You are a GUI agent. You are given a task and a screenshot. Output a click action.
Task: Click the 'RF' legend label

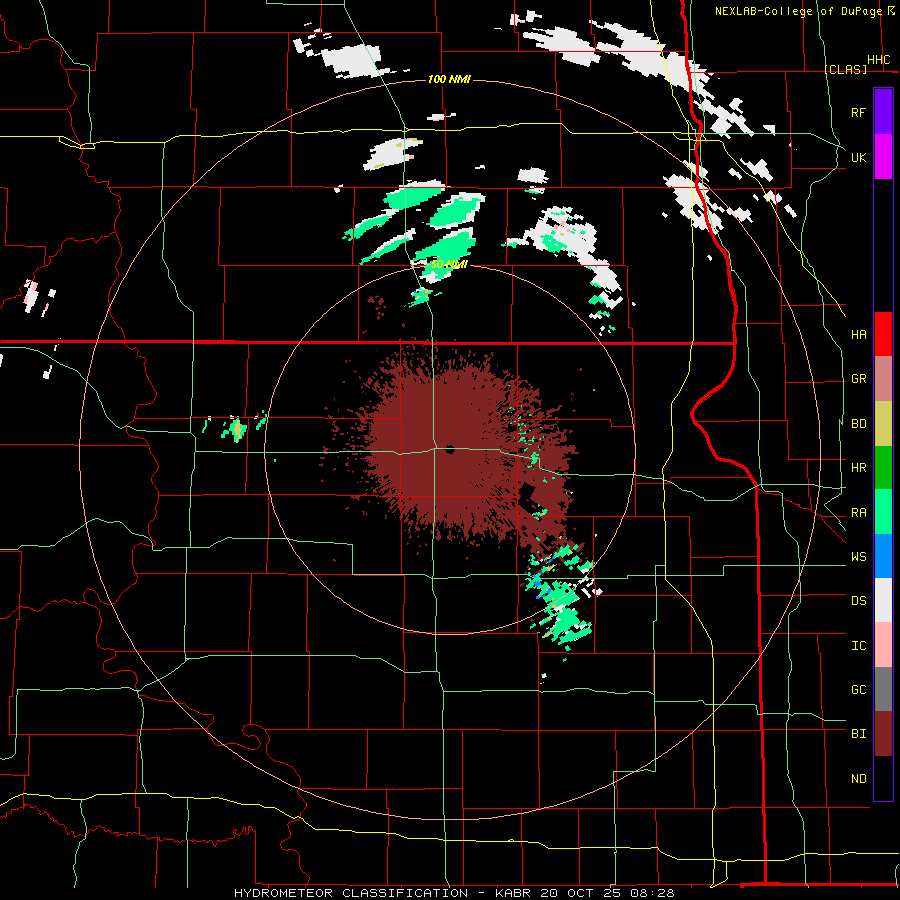point(858,112)
